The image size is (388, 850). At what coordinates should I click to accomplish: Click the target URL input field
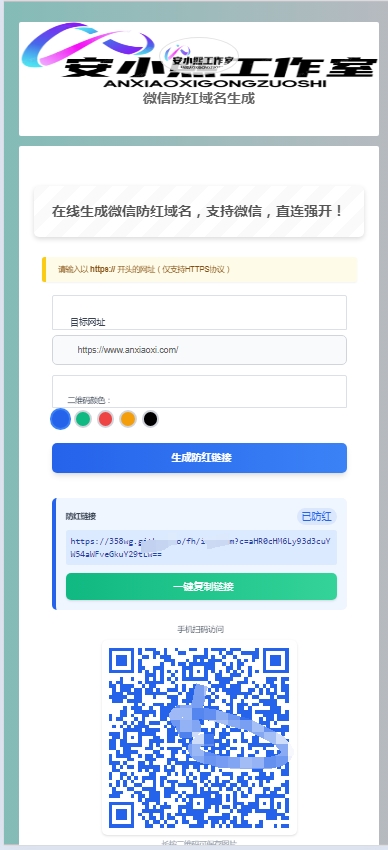199,350
